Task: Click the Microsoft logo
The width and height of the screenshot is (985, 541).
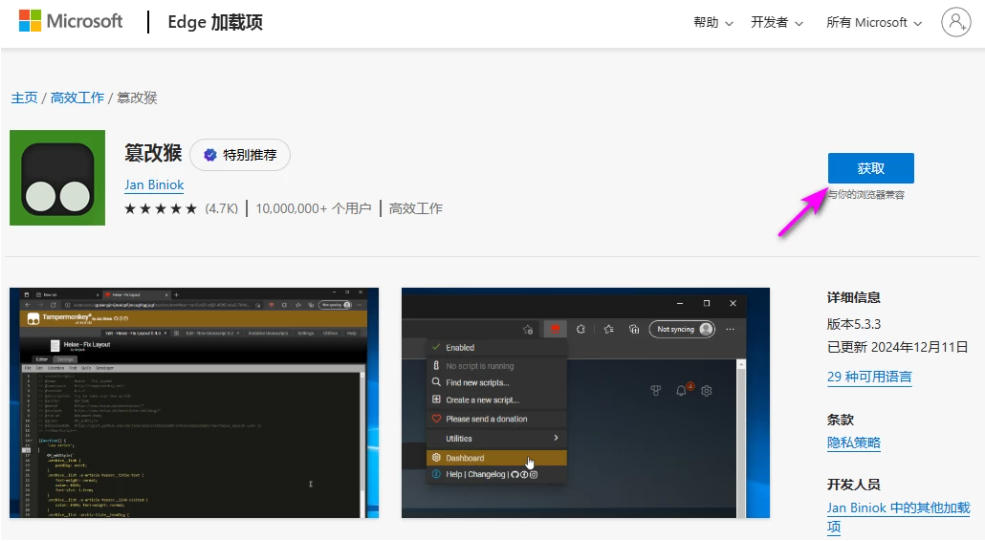Action: pos(70,21)
